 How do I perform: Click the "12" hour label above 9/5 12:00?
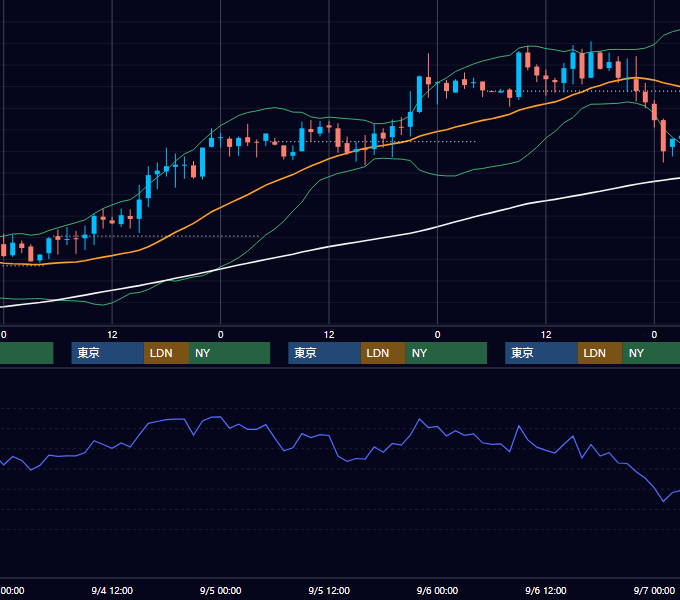[329, 335]
